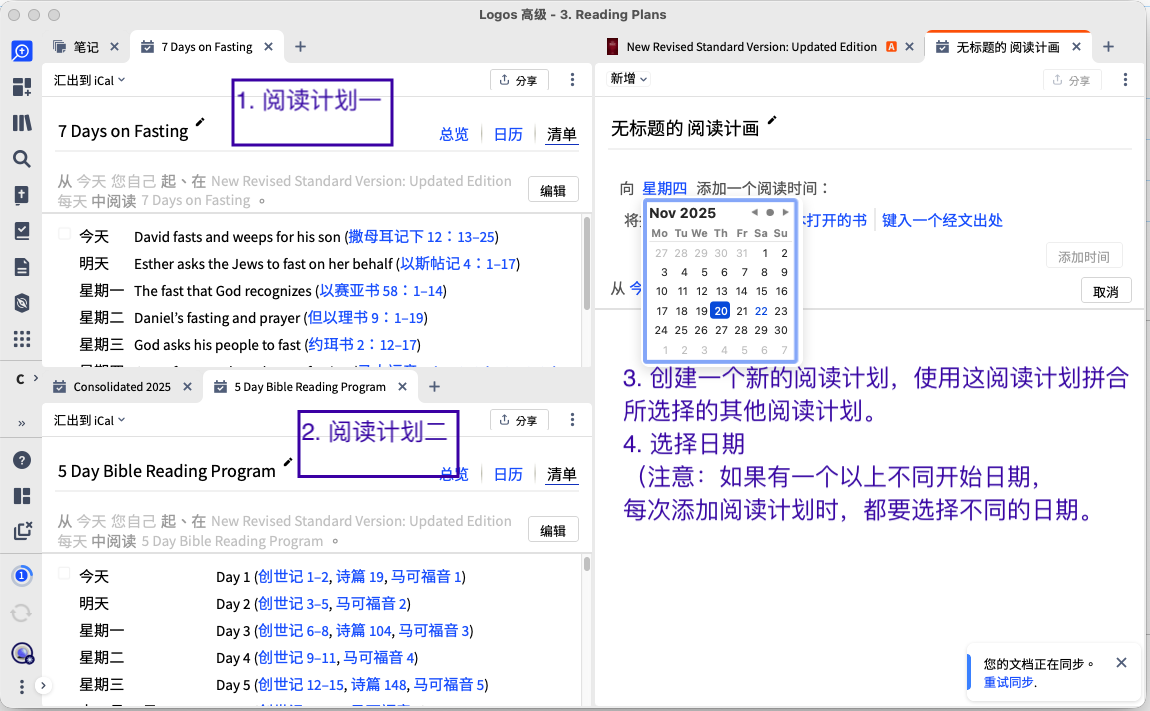Open the user profile avatar icon
The width and height of the screenshot is (1150, 711).
click(x=22, y=652)
